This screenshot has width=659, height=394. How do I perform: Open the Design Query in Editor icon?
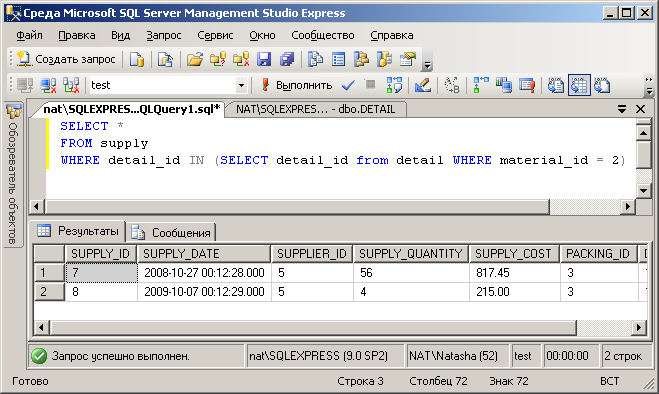point(423,85)
